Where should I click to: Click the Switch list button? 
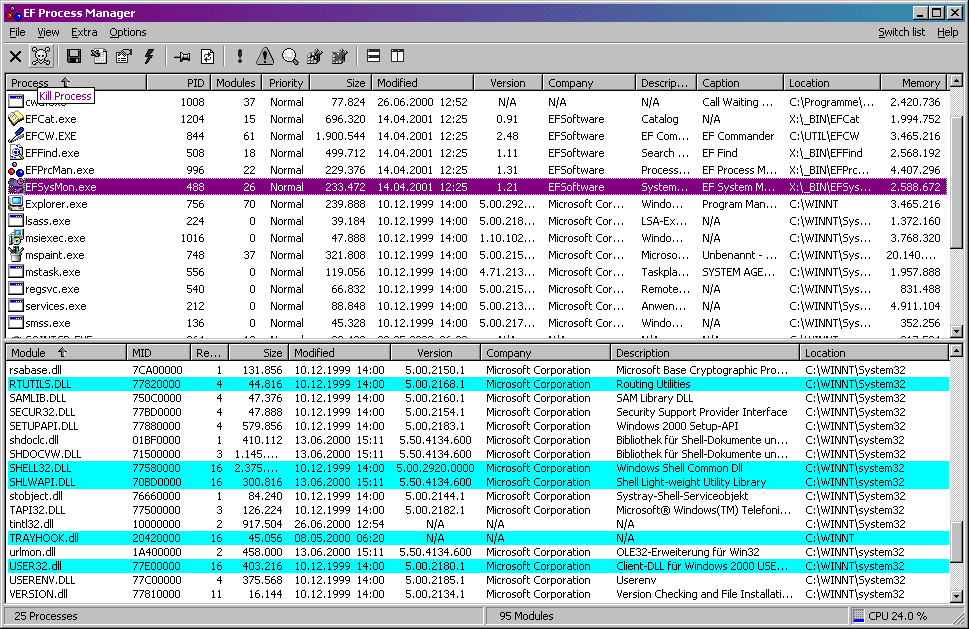tap(901, 32)
